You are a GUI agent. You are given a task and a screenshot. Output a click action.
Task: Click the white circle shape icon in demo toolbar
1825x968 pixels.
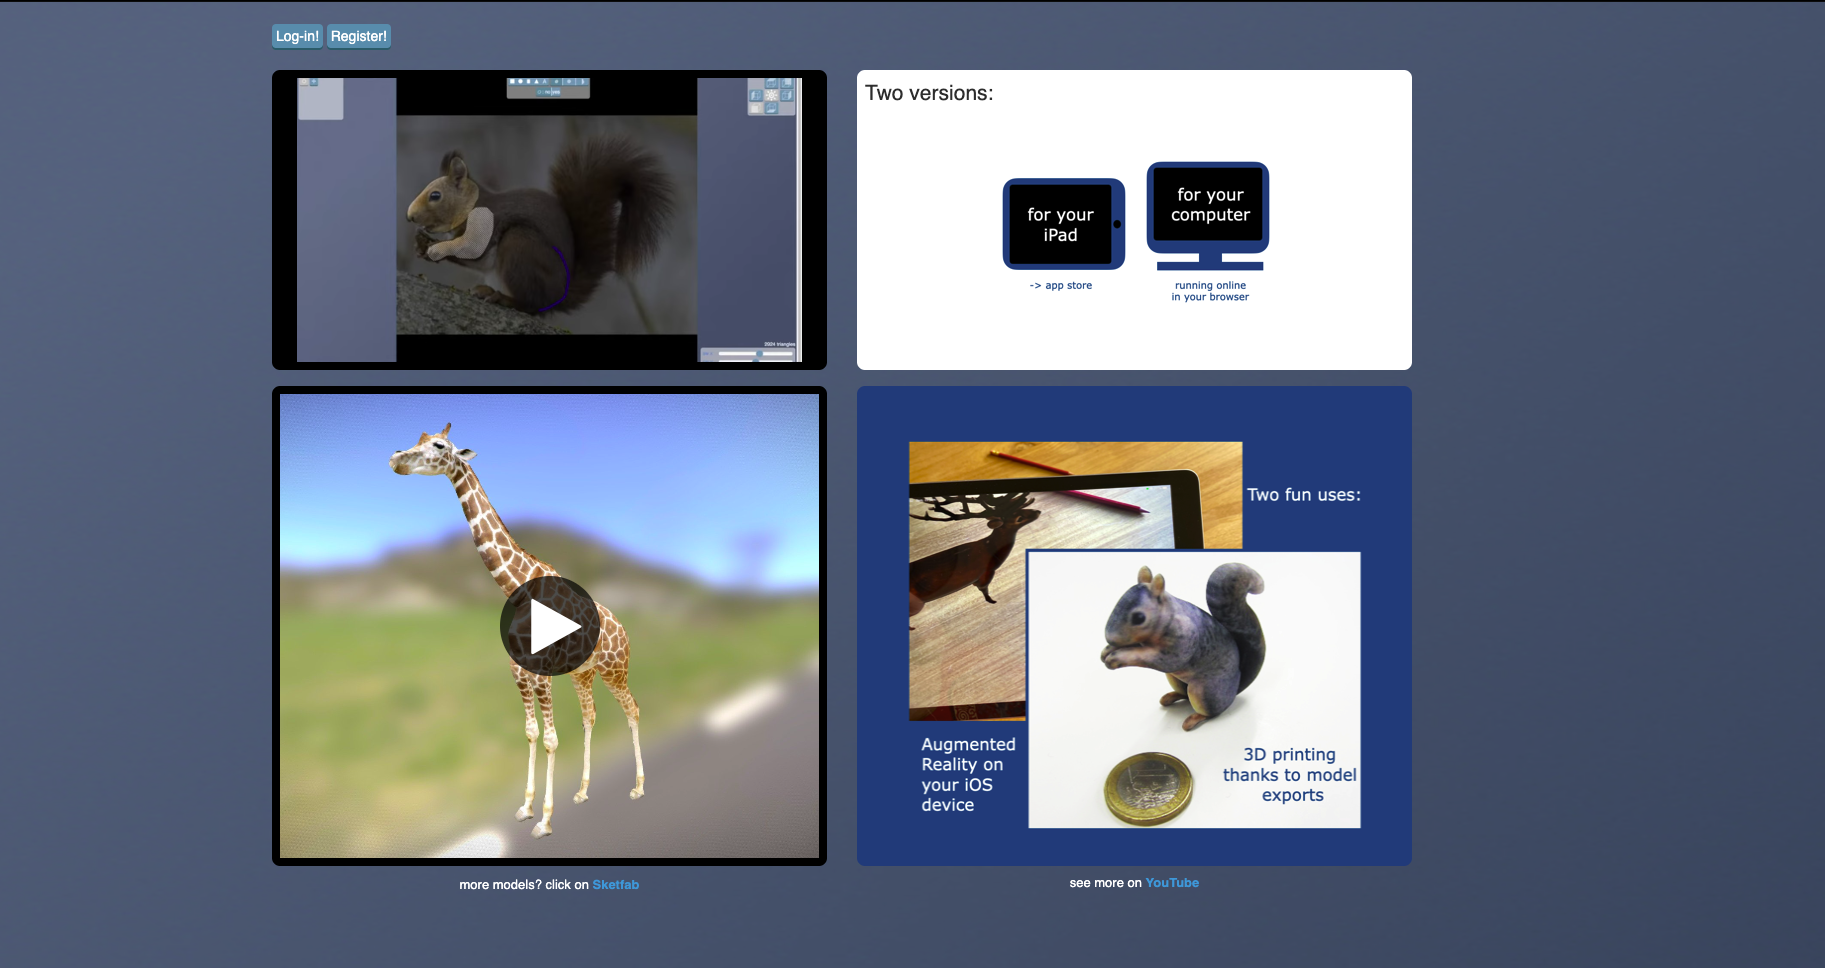click(x=521, y=81)
